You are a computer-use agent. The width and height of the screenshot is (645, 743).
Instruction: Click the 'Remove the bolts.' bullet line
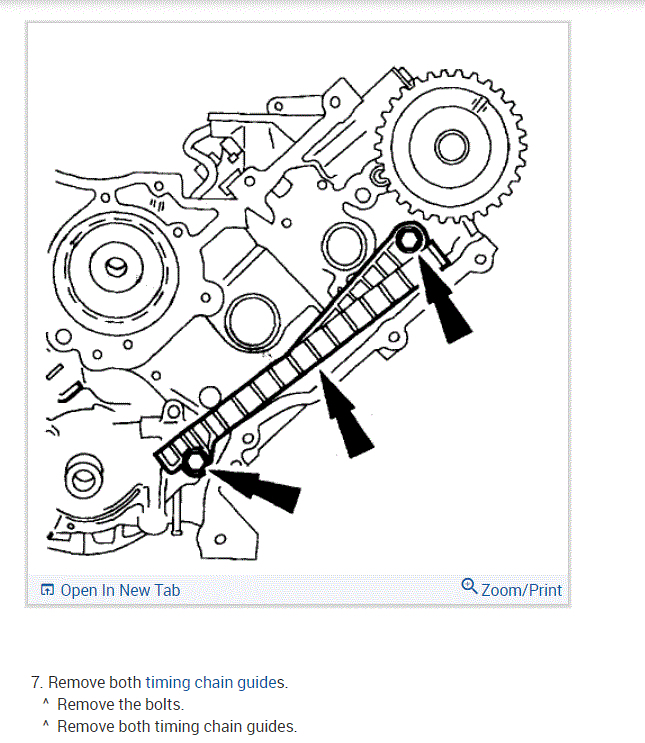[x=120, y=705]
